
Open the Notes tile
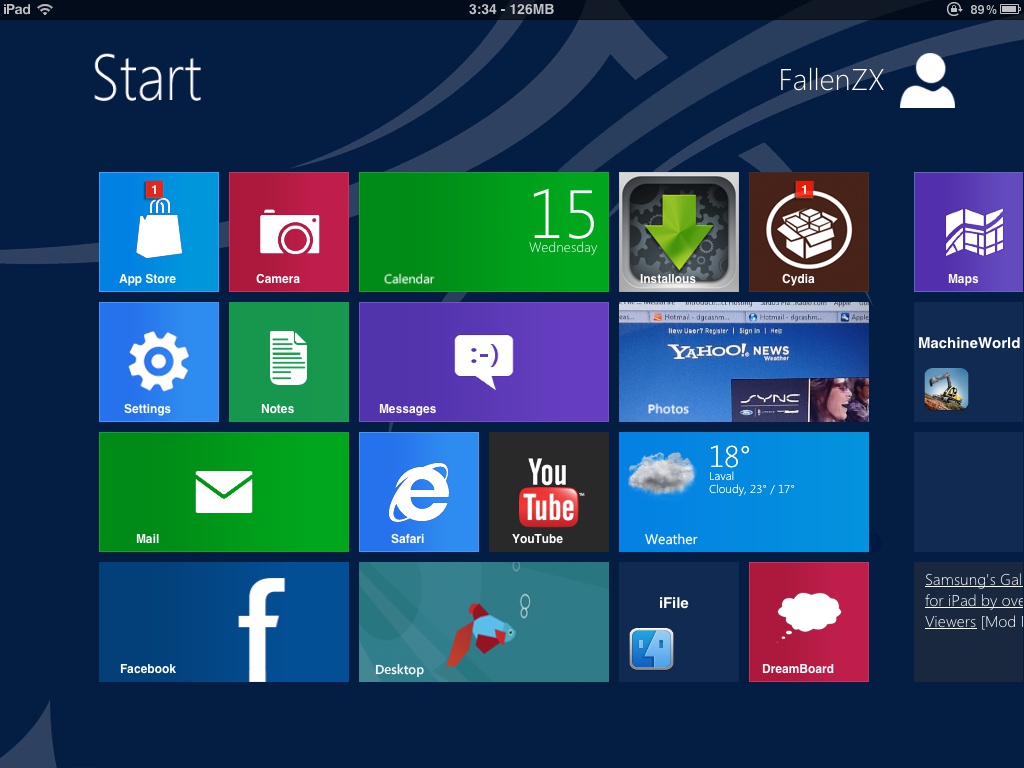pos(289,362)
